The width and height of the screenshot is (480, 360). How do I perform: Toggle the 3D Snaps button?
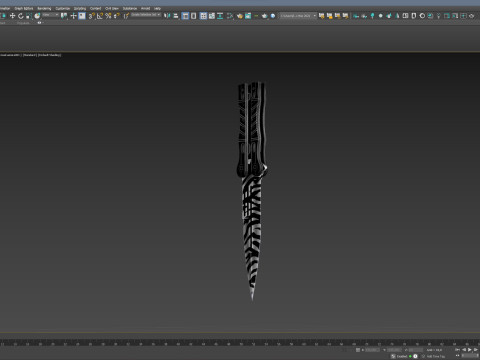pyautogui.click(x=91, y=16)
